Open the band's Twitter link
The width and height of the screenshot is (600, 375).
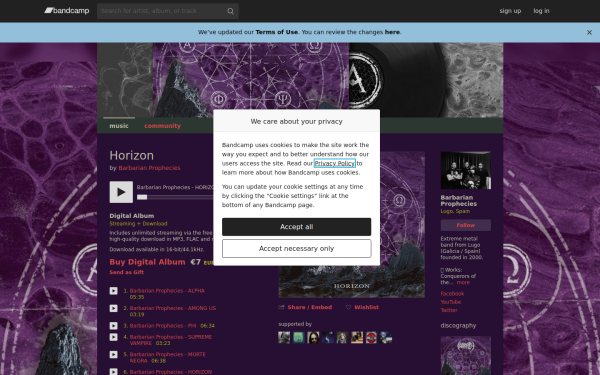click(x=449, y=310)
